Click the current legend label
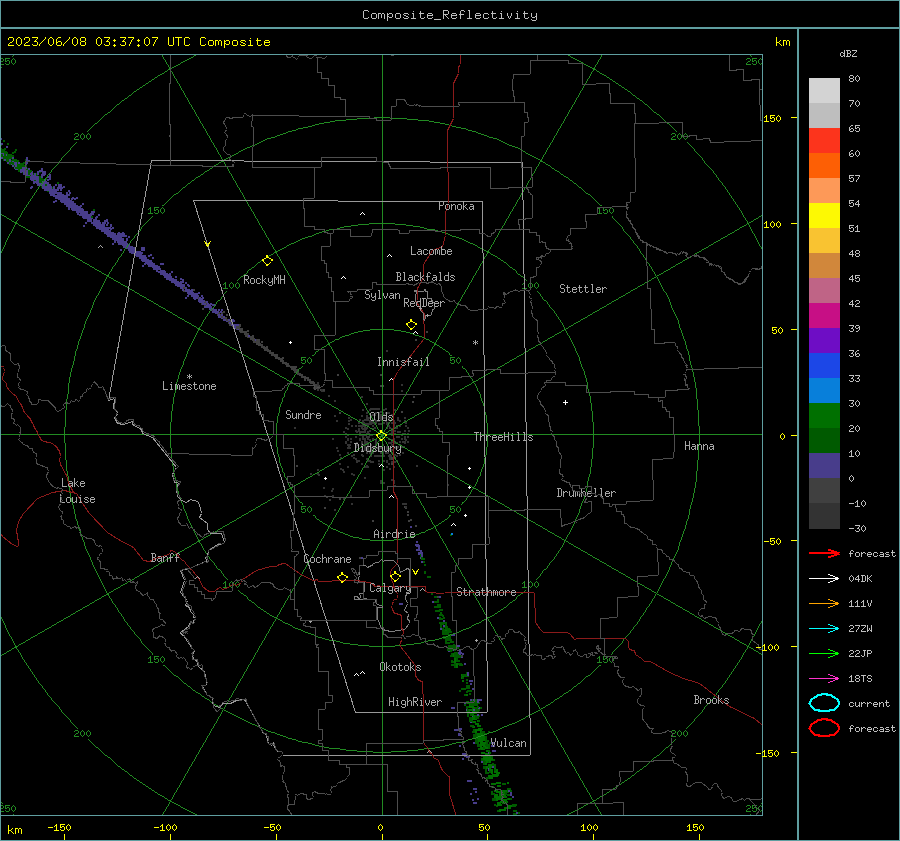900x841 pixels. tap(869, 703)
